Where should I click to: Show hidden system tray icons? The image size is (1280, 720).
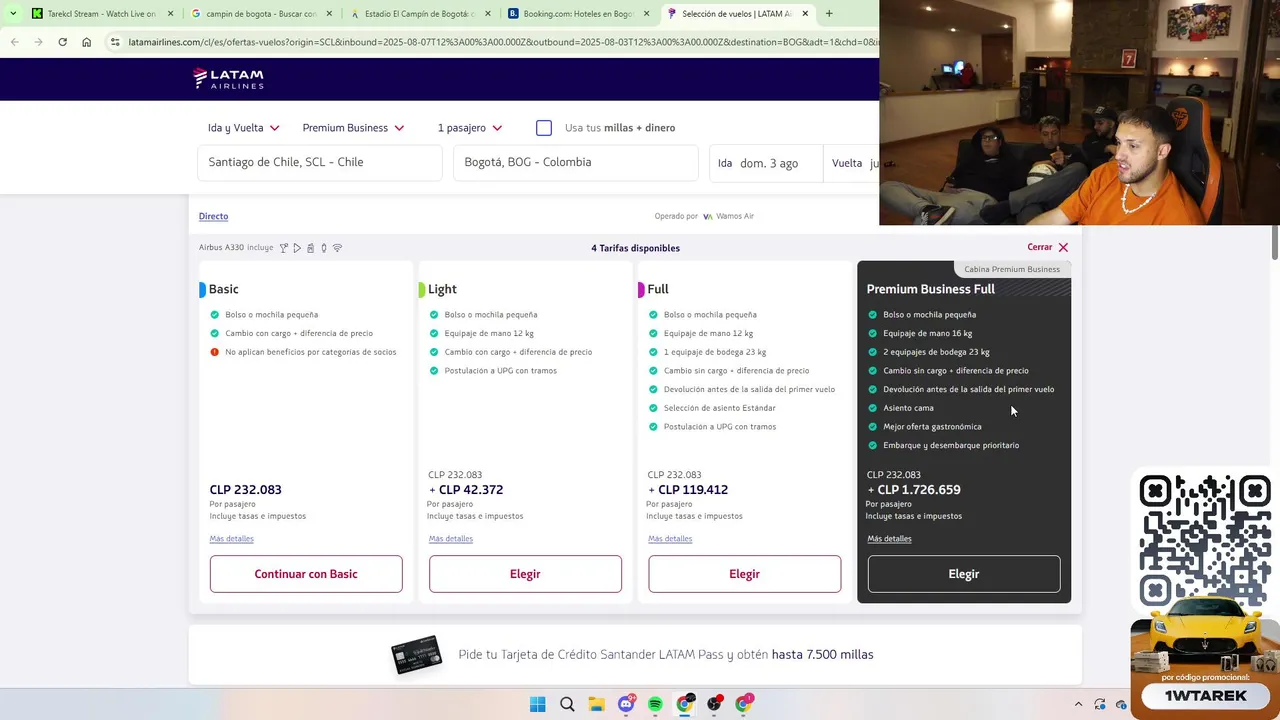1078,704
